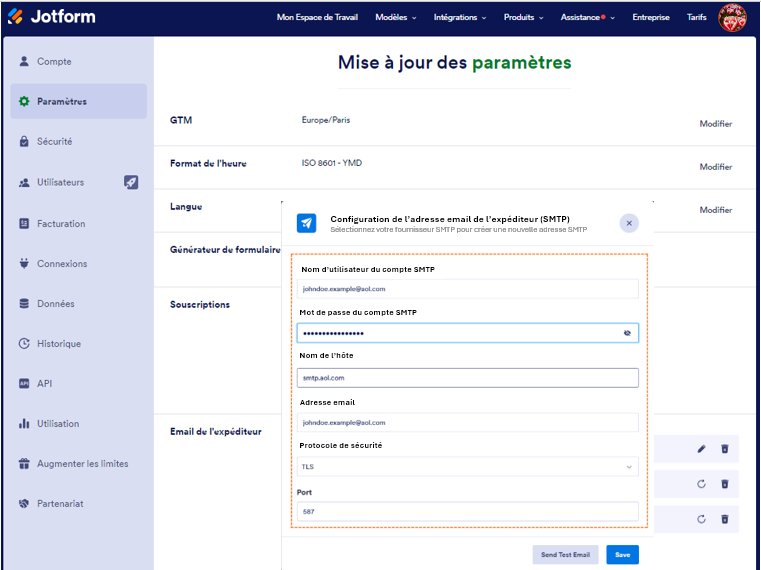Close the SMTP configuration dialog
Image resolution: width=761 pixels, height=570 pixels.
629,223
